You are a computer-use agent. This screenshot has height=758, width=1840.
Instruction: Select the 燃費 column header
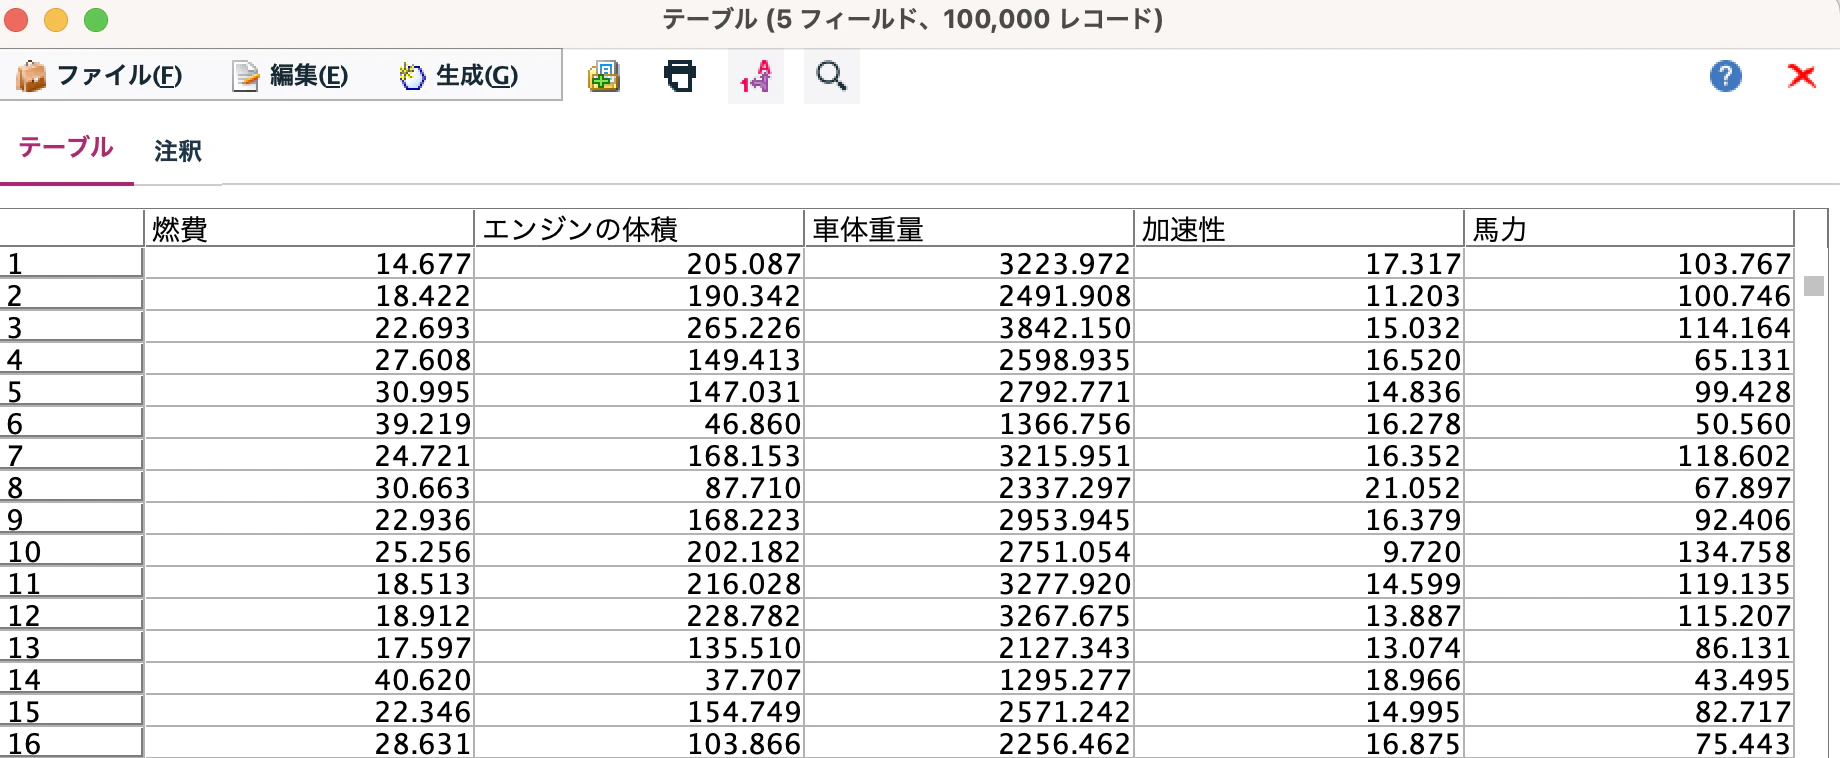pyautogui.click(x=309, y=229)
